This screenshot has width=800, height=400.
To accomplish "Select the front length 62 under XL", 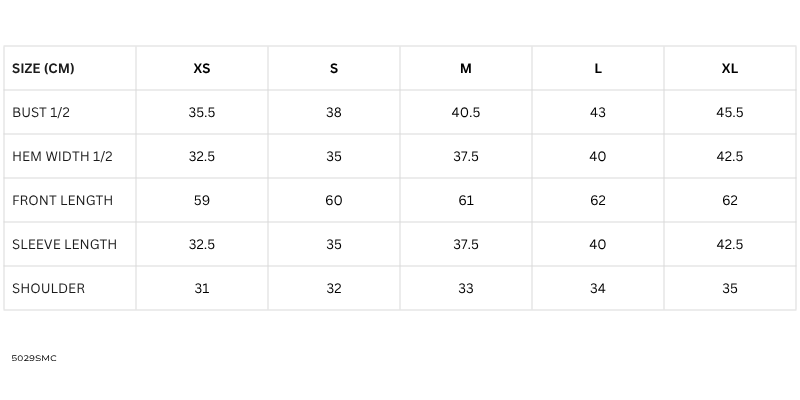I will 730,201.
